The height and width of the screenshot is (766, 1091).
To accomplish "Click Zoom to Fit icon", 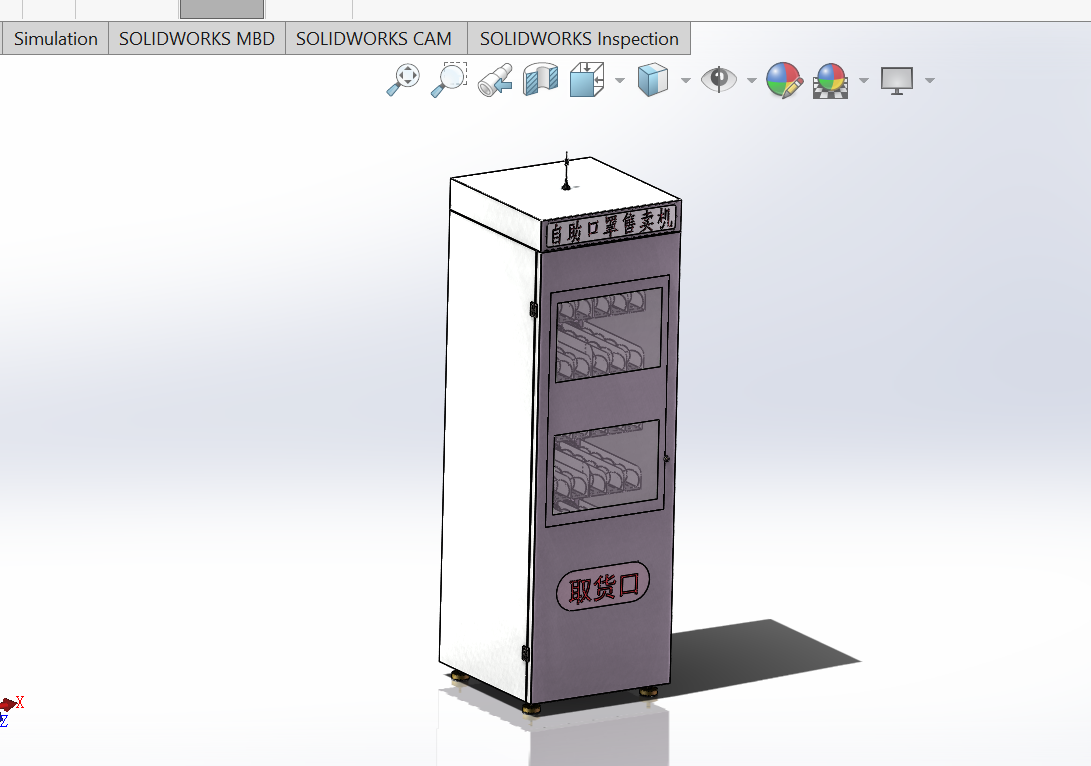I will pos(403,80).
